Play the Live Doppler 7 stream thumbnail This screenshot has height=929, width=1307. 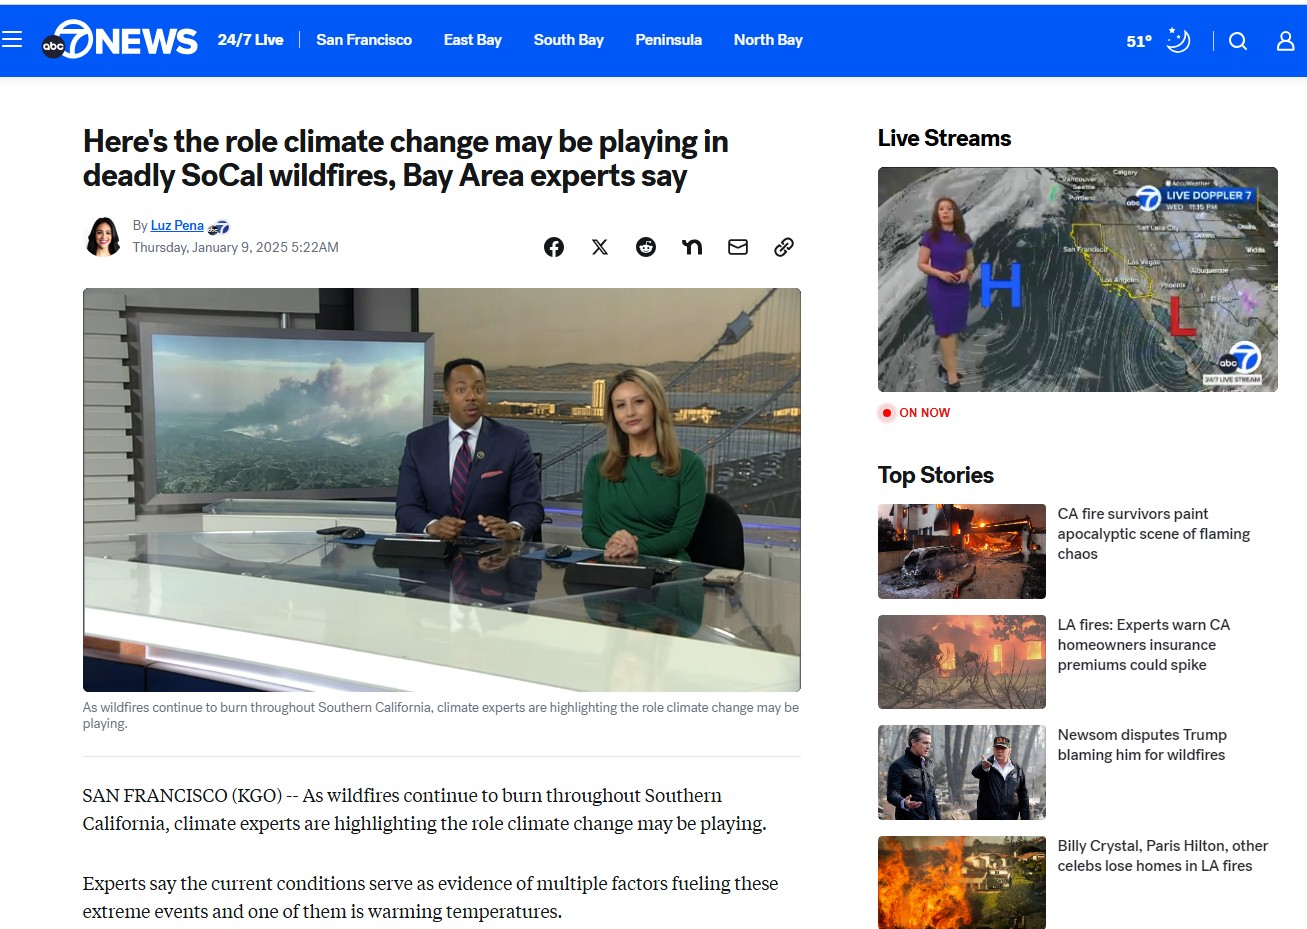click(x=1077, y=279)
